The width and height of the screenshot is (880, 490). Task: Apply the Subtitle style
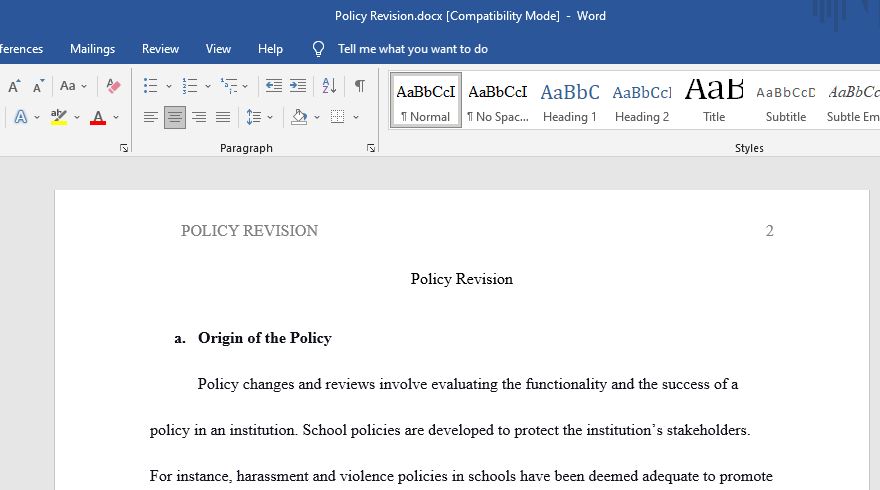[786, 100]
